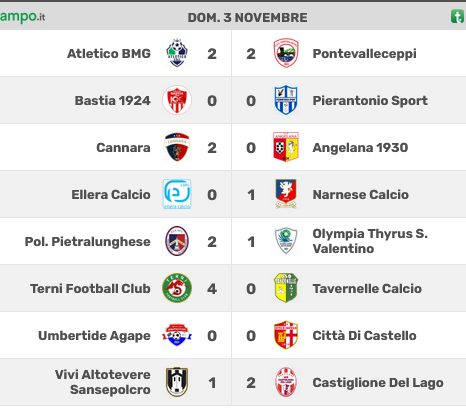The width and height of the screenshot is (466, 414).
Task: Select the Pierantonio Sport shield logo
Action: coord(286,100)
